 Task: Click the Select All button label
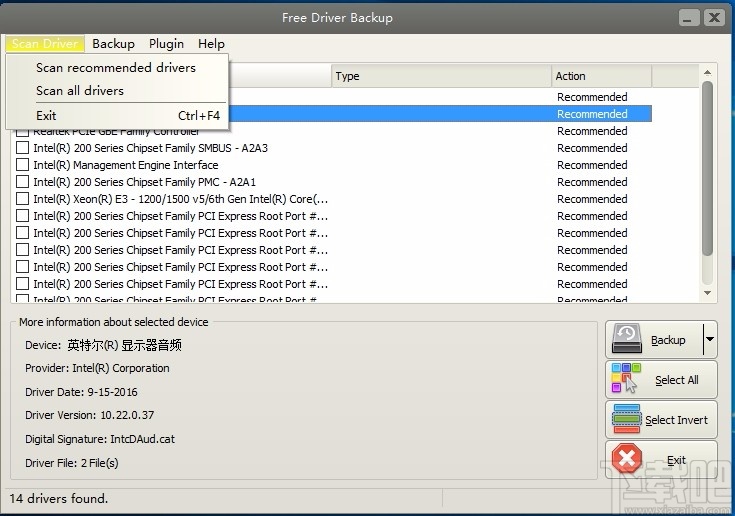(x=676, y=380)
